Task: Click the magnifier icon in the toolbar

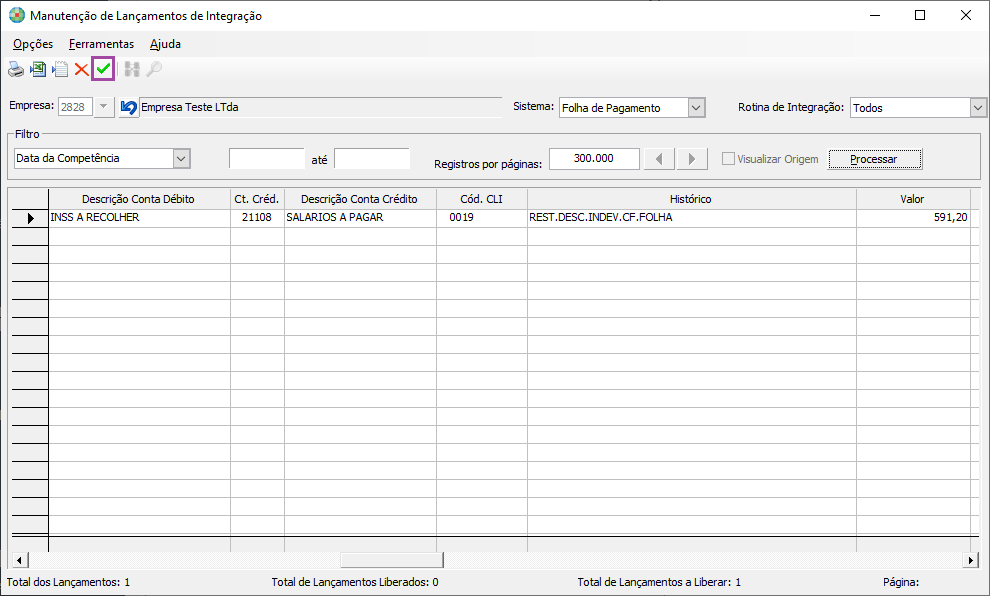Action: (x=154, y=69)
